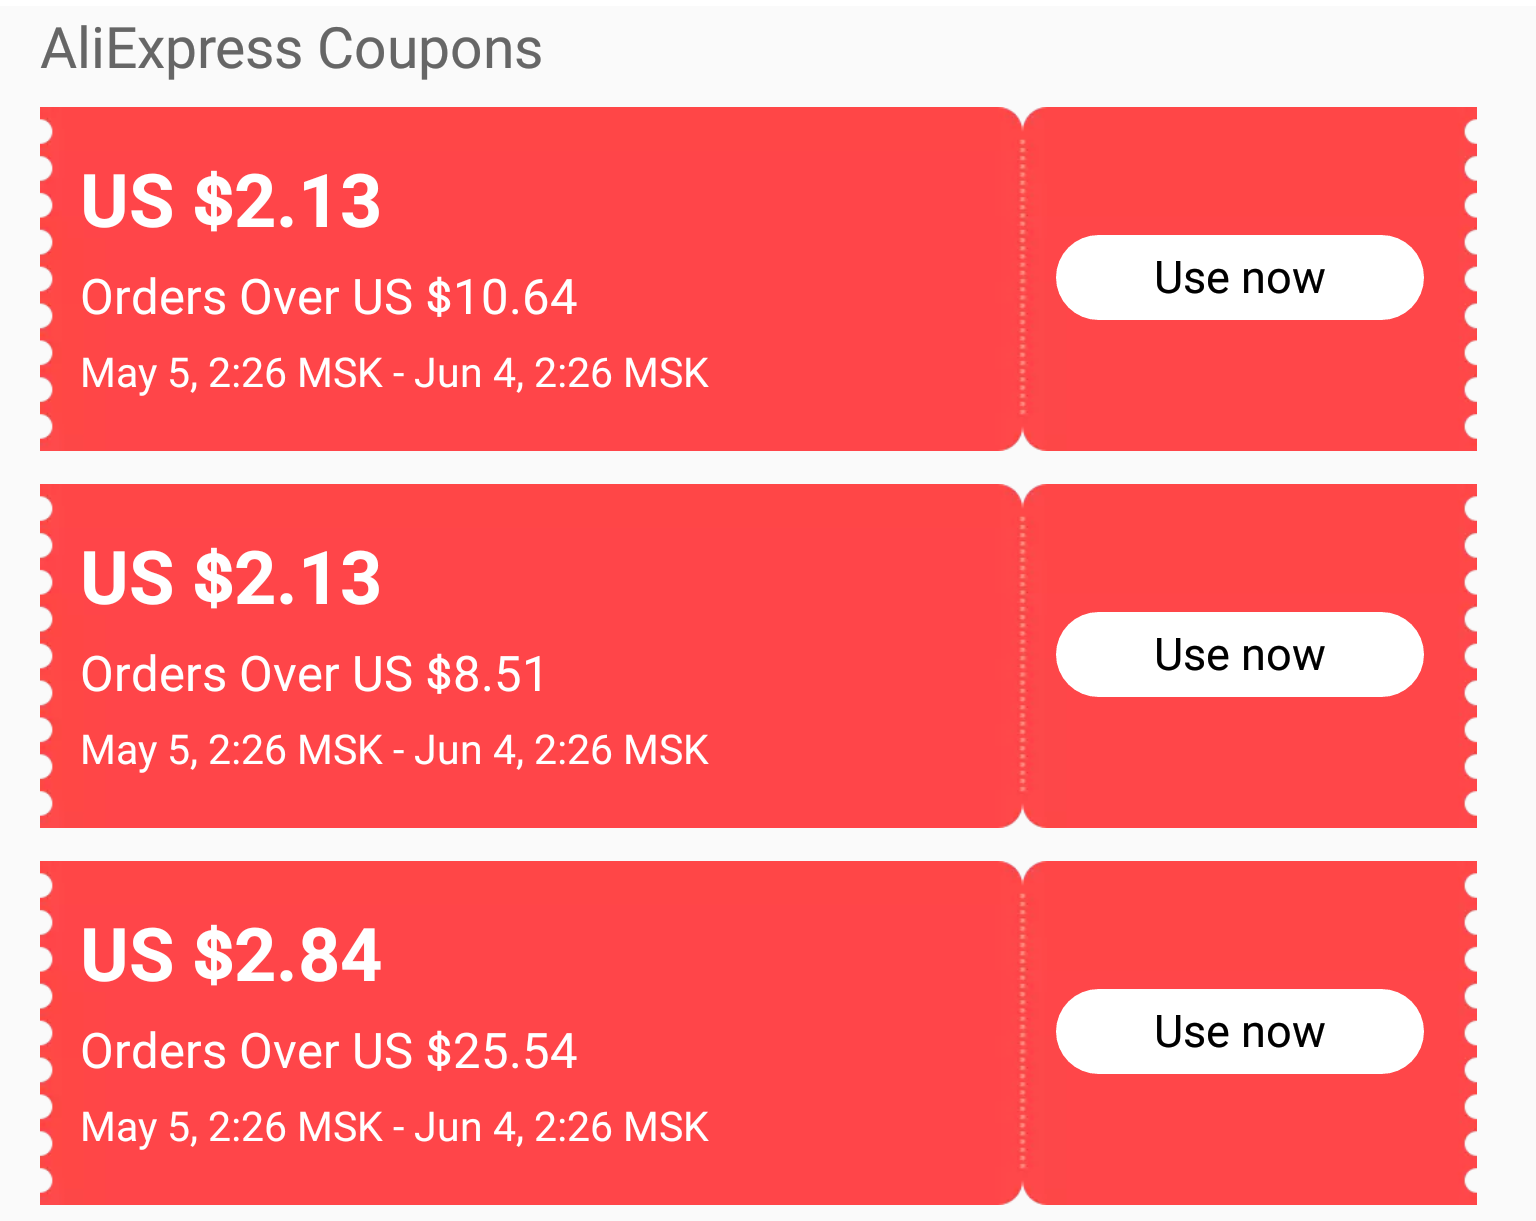Click the perforated left edge of the first coupon
The image size is (1536, 1221).
(46, 279)
